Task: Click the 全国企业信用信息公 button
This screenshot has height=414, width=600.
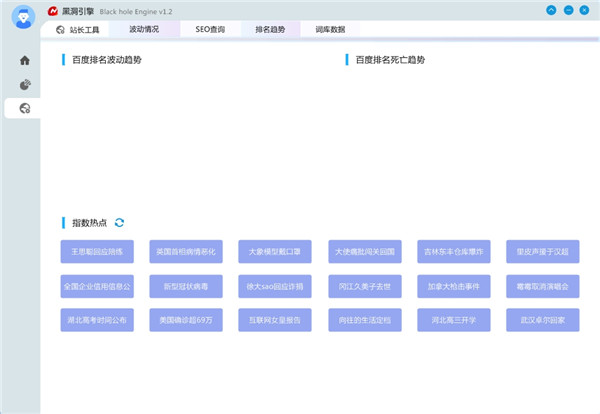Action: click(x=97, y=286)
